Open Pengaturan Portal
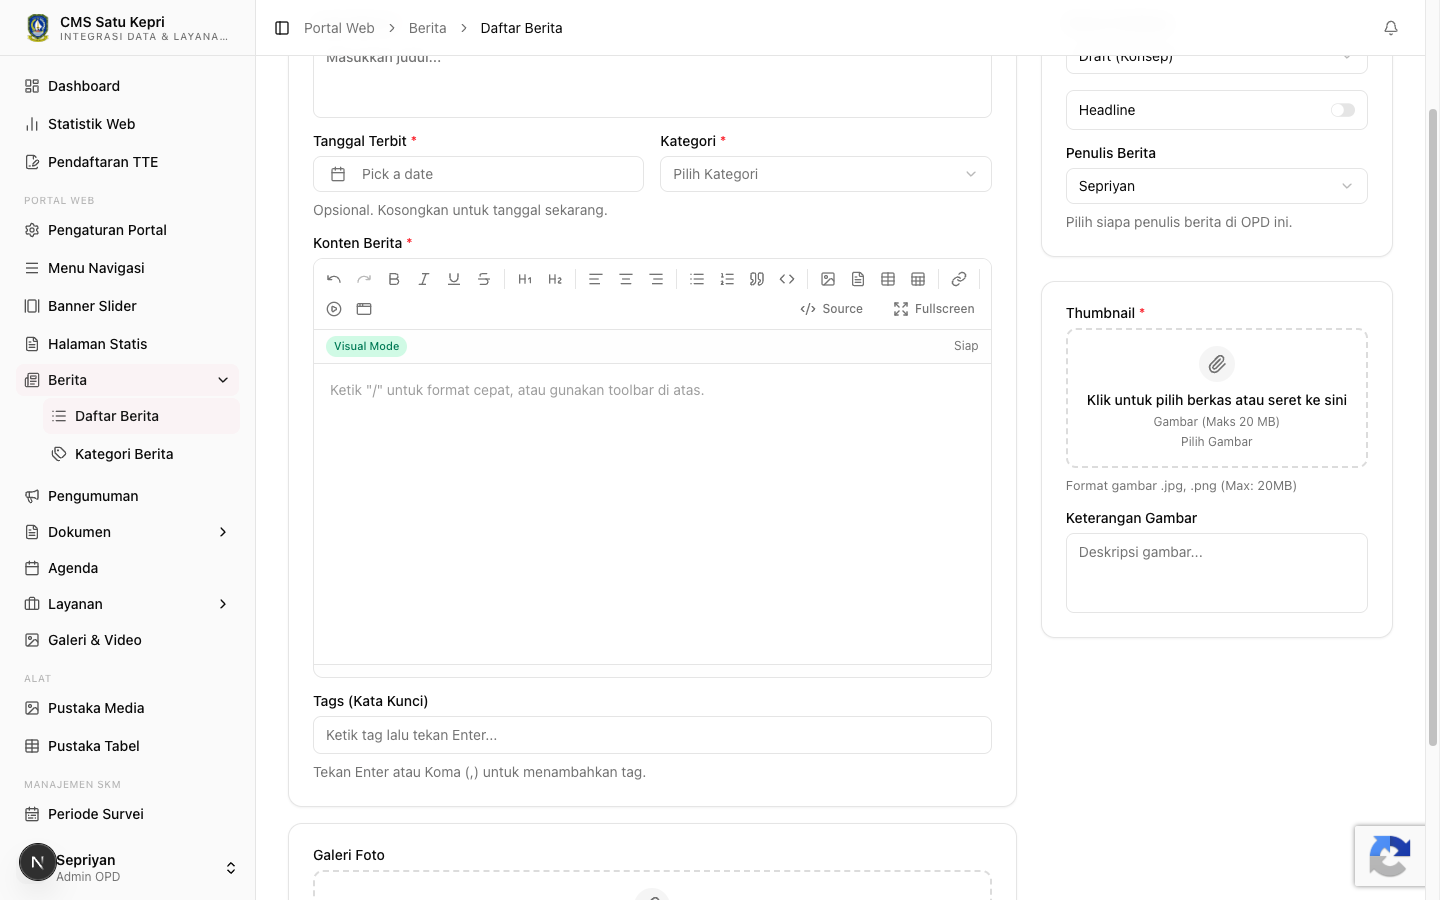This screenshot has height=900, width=1440. (128, 230)
